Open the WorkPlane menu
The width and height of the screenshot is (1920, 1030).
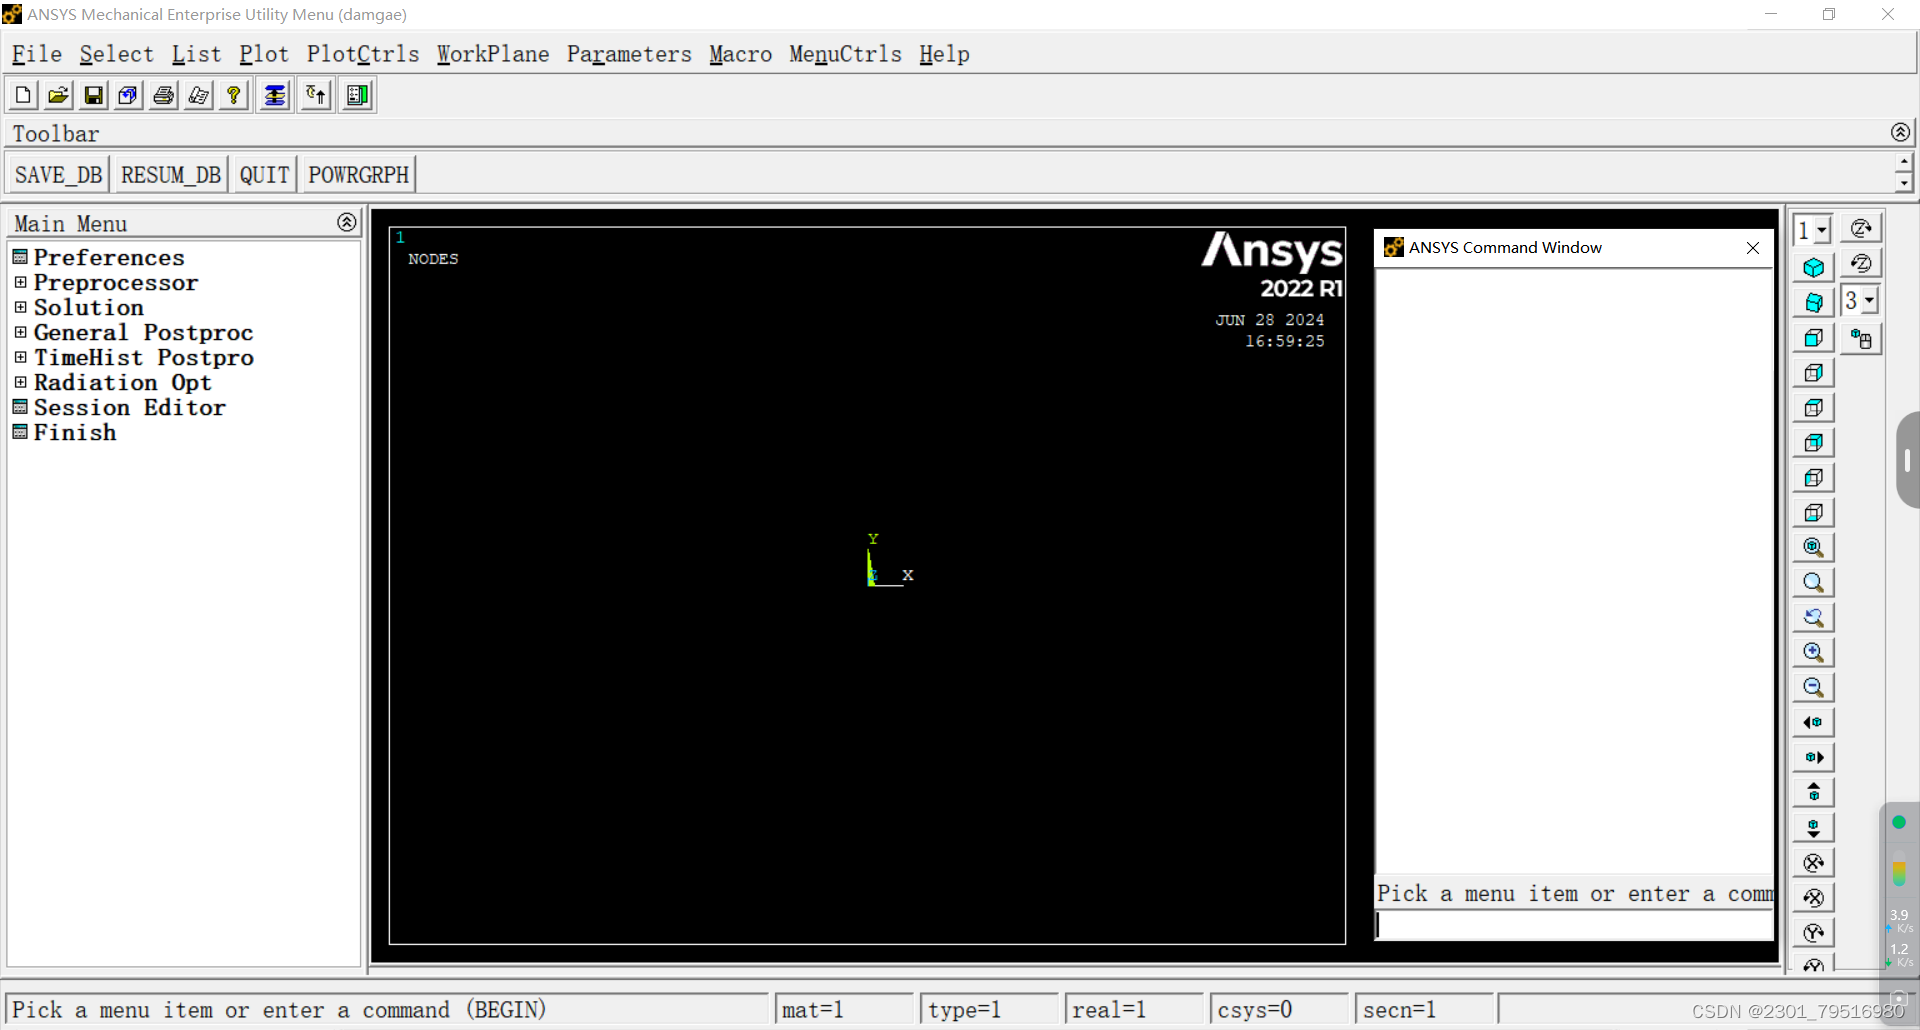click(492, 55)
